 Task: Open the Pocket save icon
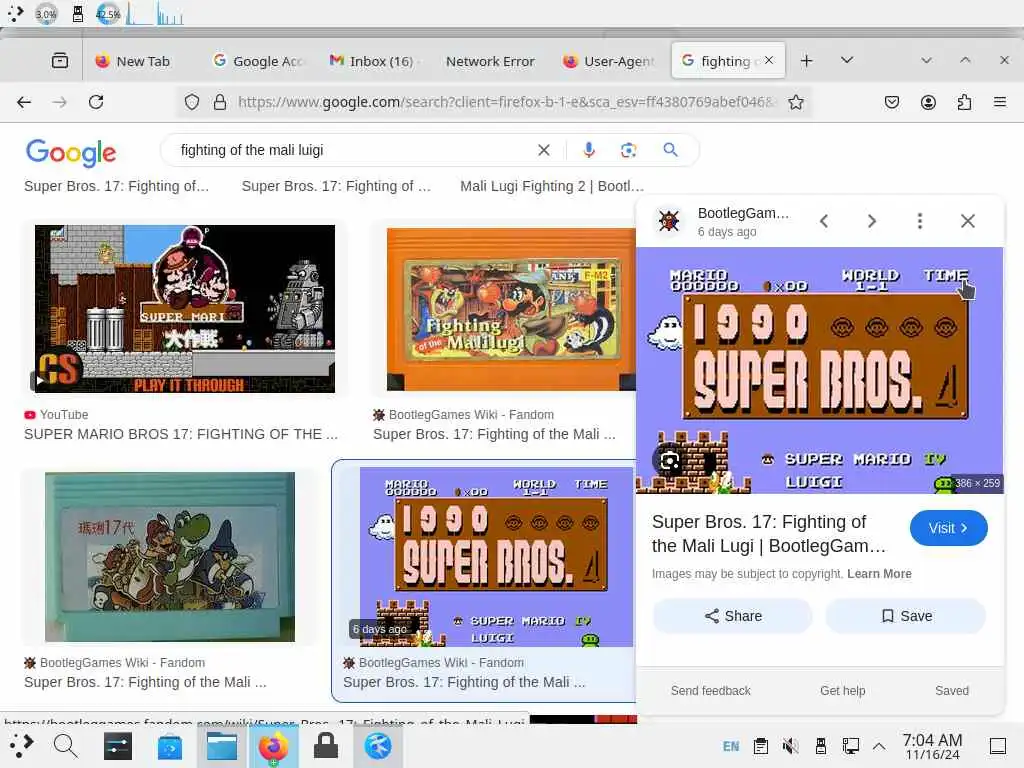[x=891, y=102]
